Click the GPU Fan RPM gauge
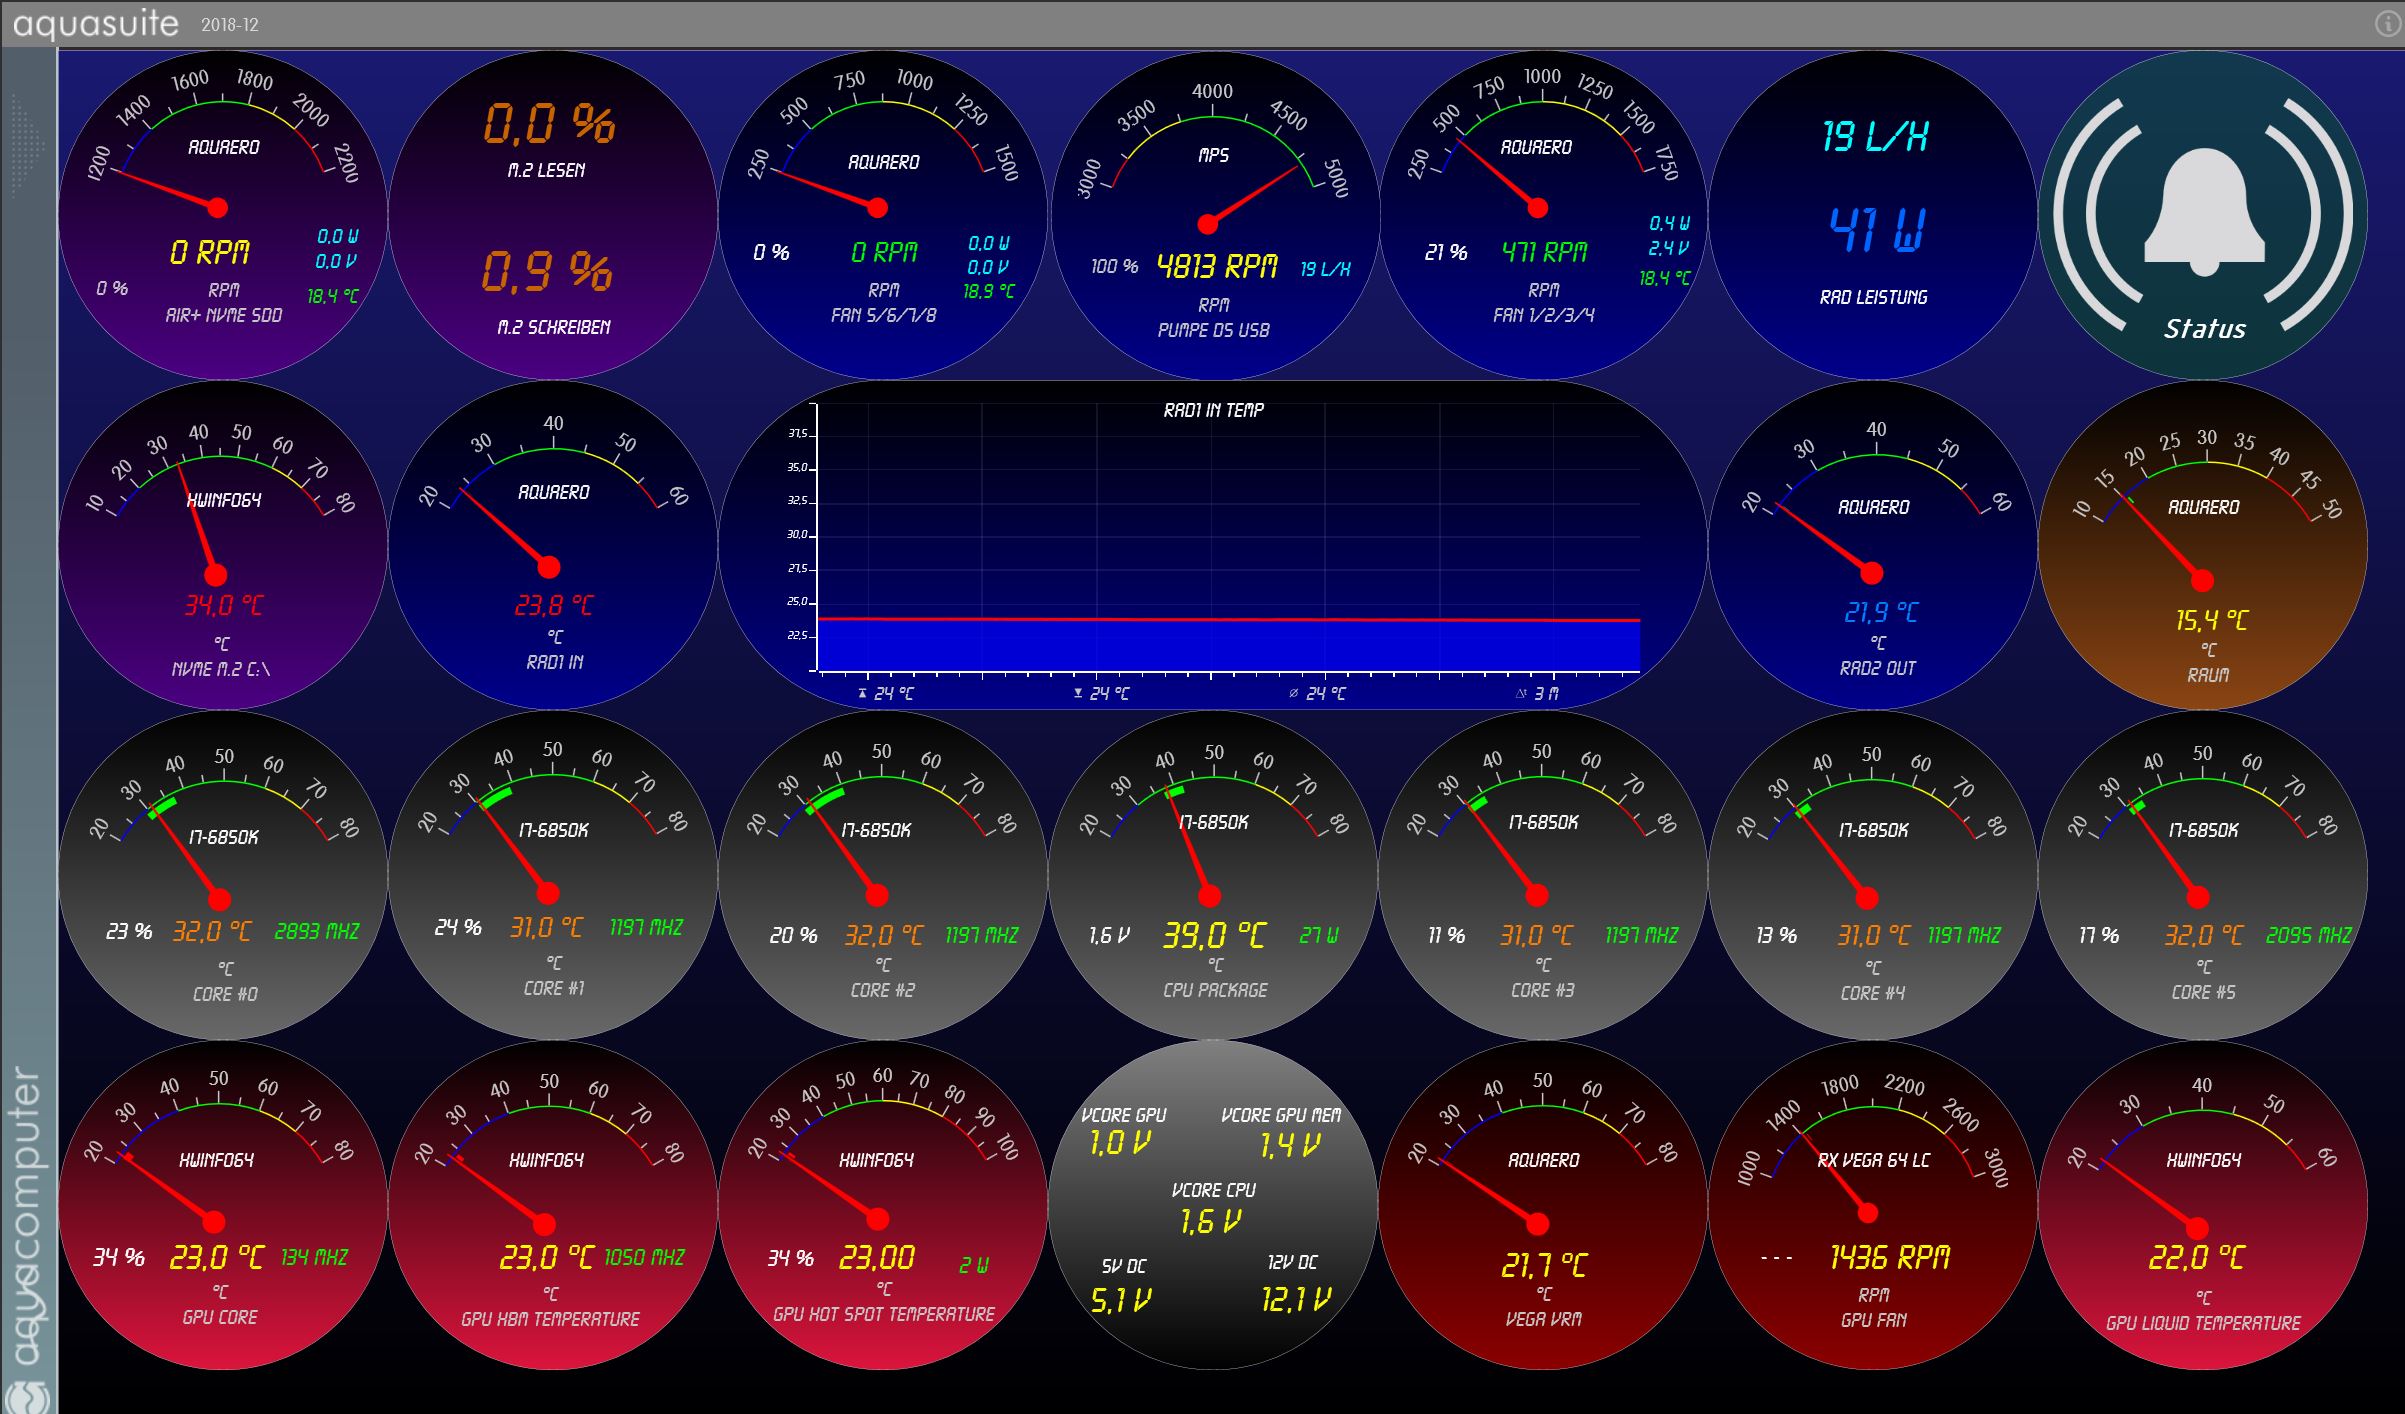This screenshot has height=1414, width=2405. [x=1873, y=1205]
